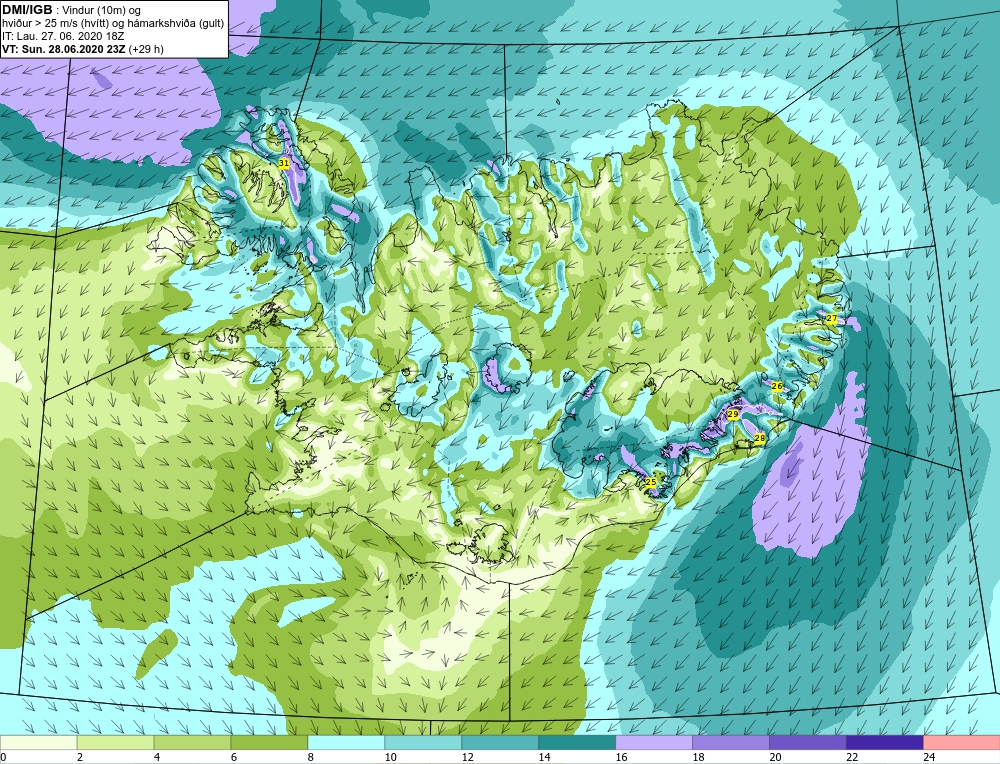The image size is (1000, 764).
Task: Click the pink legend swatch above 24 m/s
Action: tap(962, 742)
